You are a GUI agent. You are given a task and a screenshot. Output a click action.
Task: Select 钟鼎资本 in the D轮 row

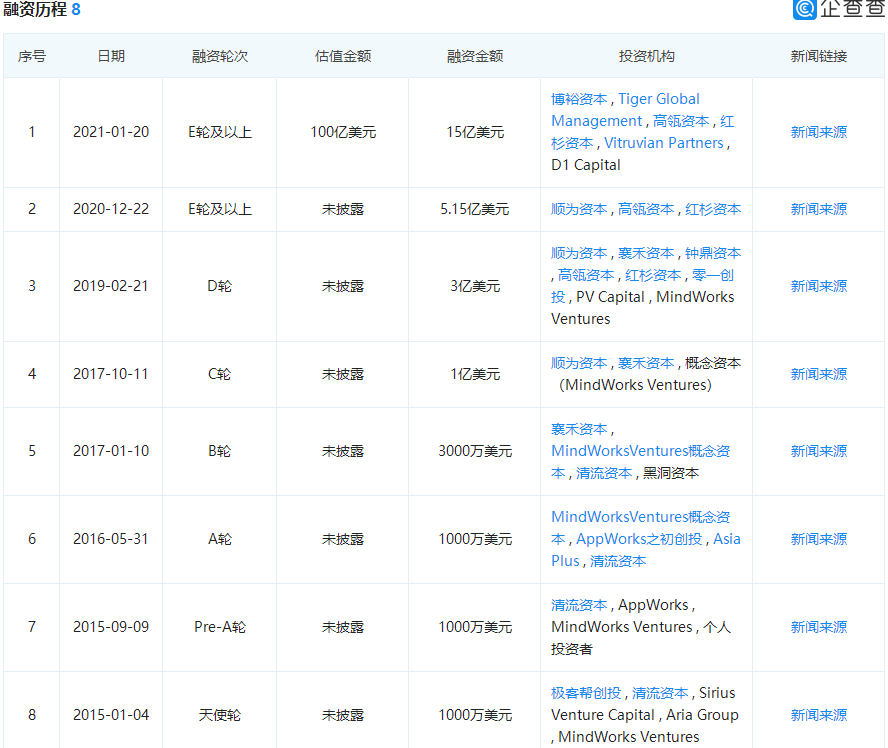[x=713, y=253]
